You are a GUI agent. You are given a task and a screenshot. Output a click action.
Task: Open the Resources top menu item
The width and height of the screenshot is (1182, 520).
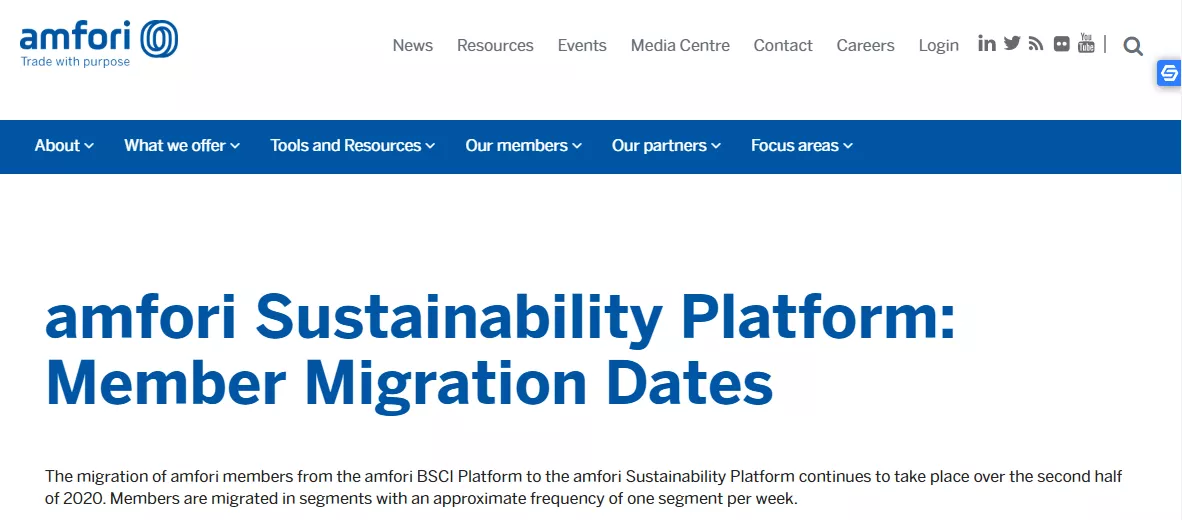pyautogui.click(x=495, y=45)
